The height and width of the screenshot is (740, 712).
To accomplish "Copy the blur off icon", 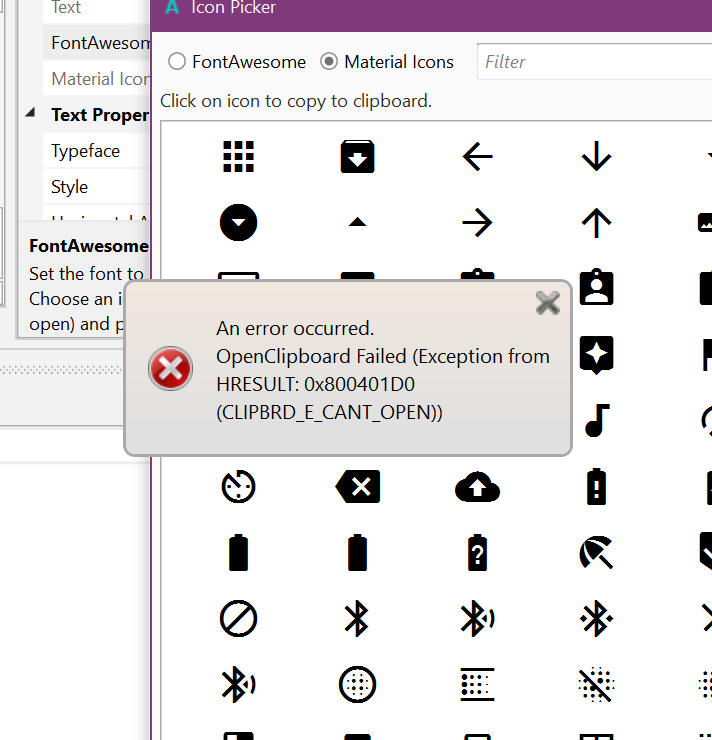I will click(596, 684).
